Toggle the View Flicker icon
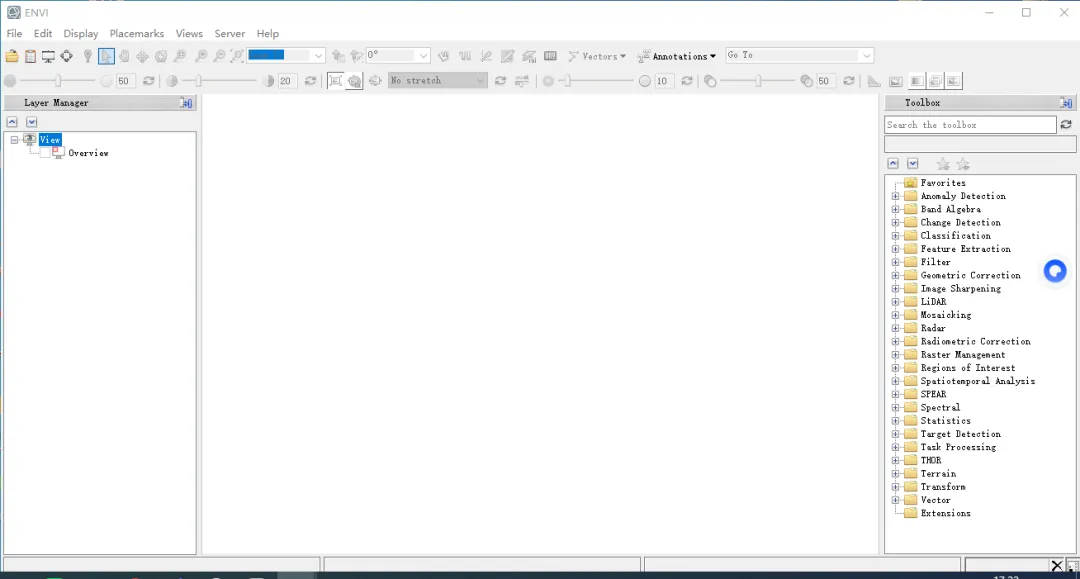 935,81
